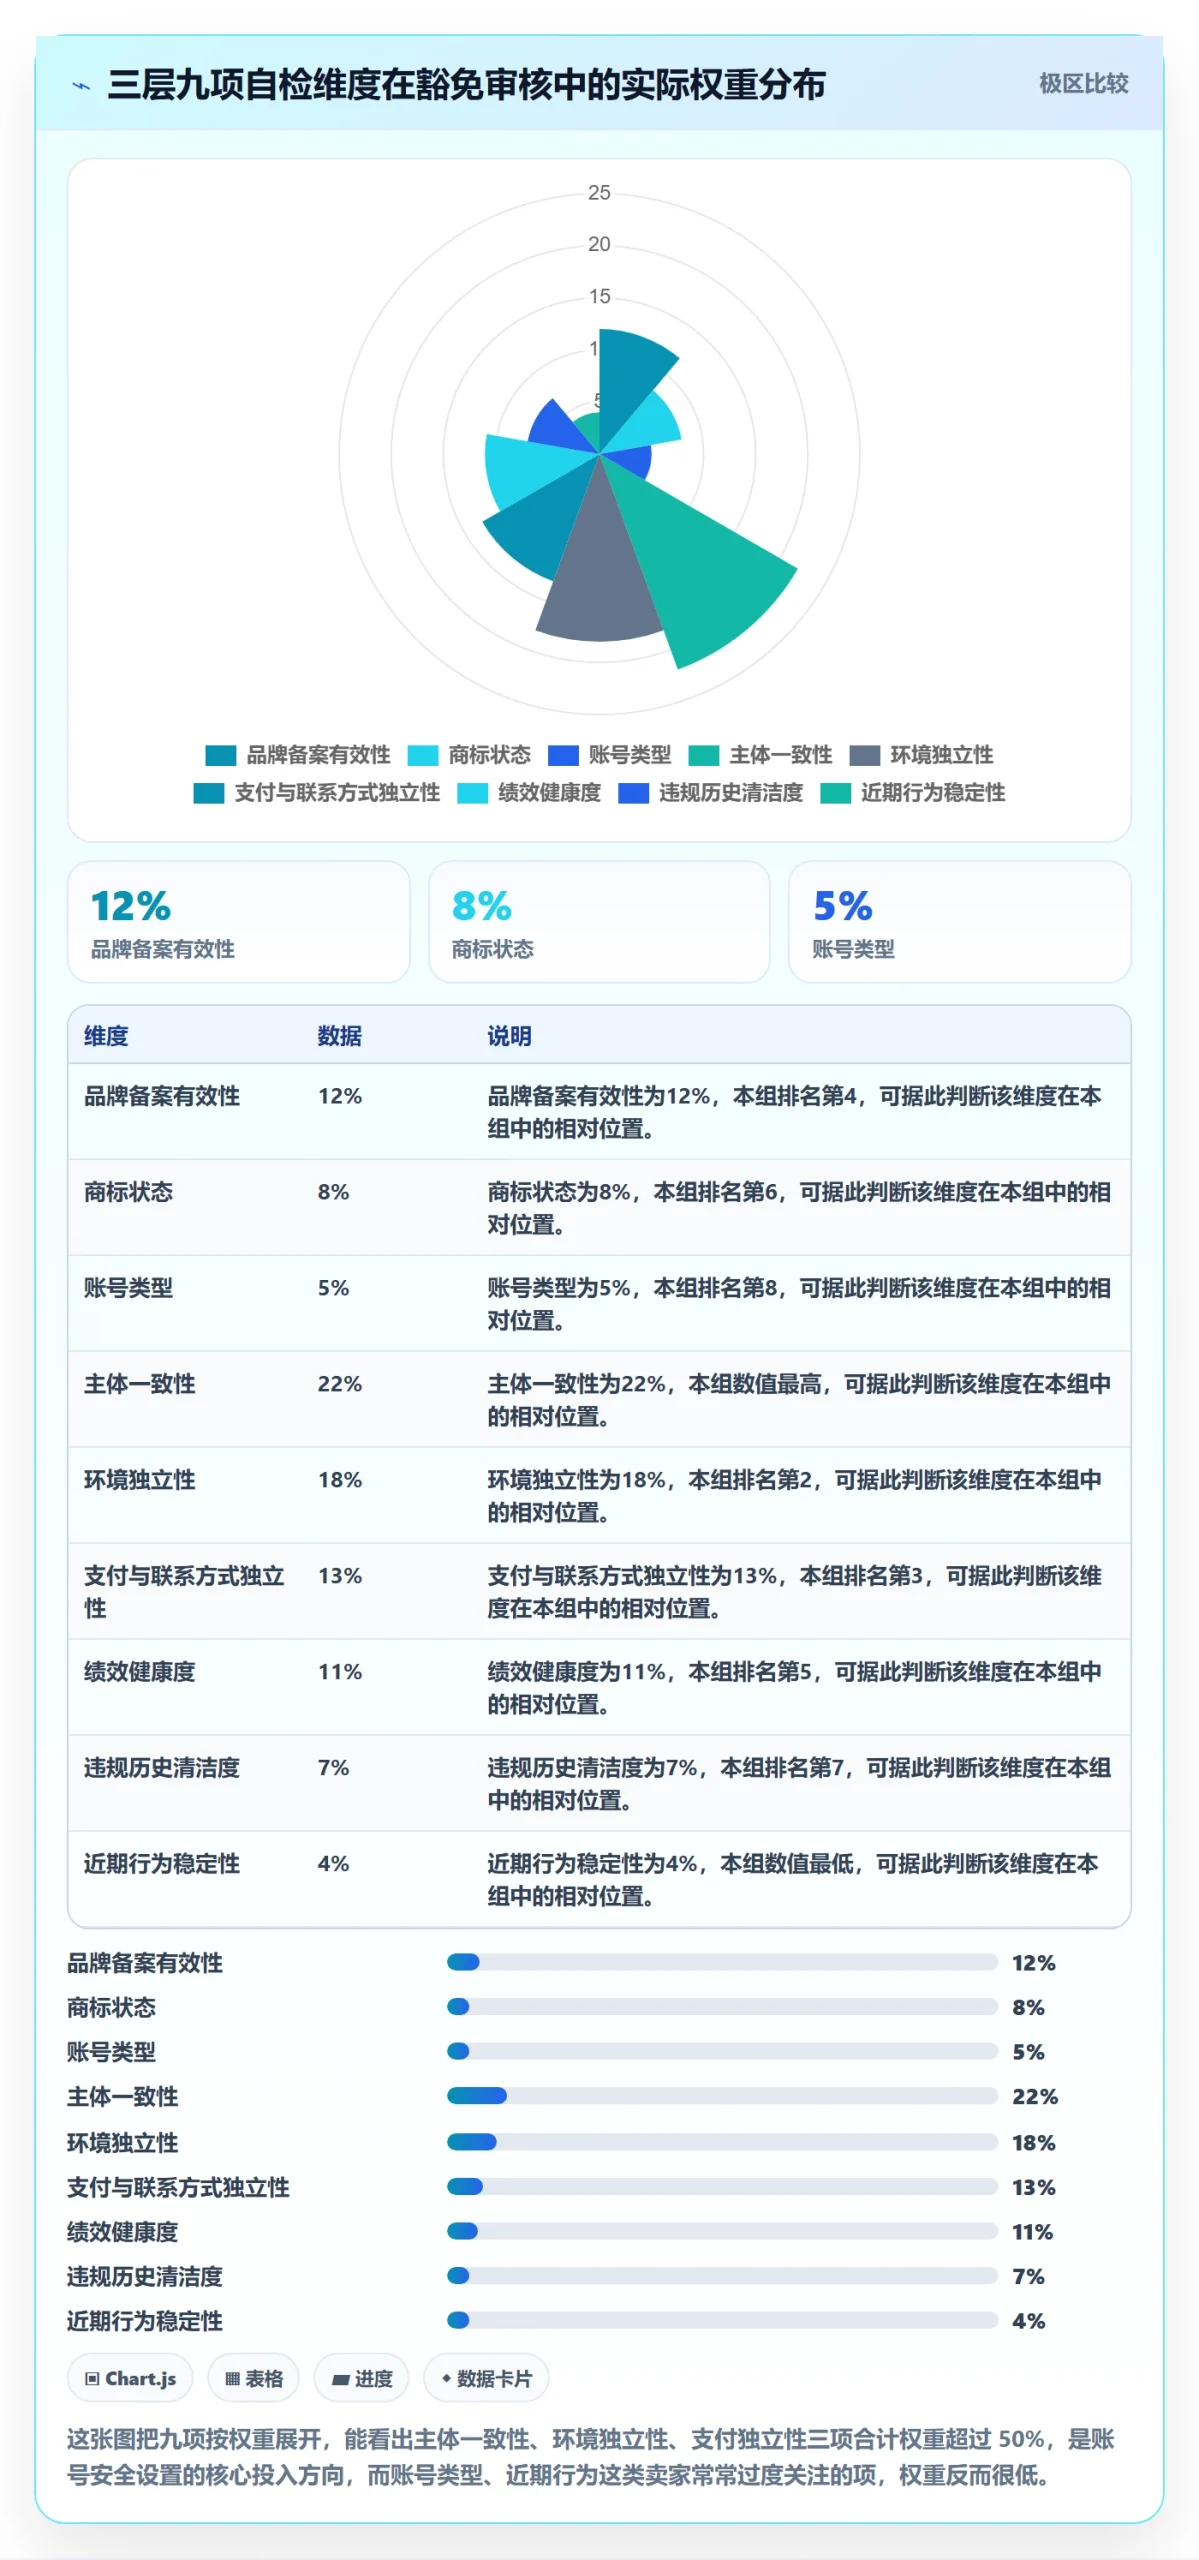
Task: Toggle 主体一致性 legend entry
Action: pyautogui.click(x=760, y=755)
